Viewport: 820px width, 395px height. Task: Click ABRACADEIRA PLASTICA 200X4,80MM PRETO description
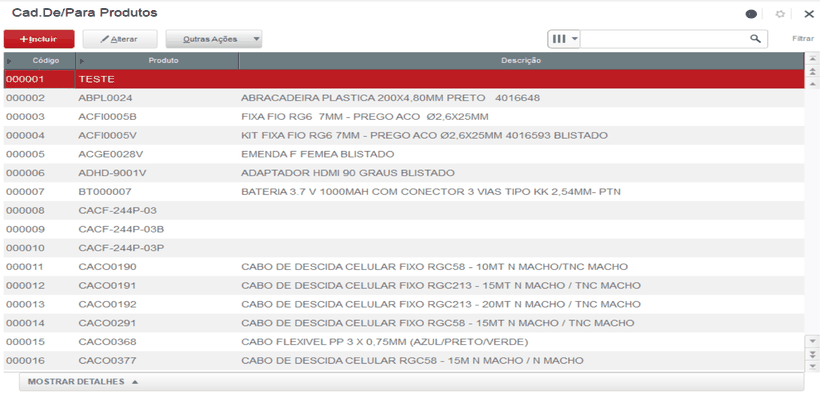pyautogui.click(x=390, y=98)
